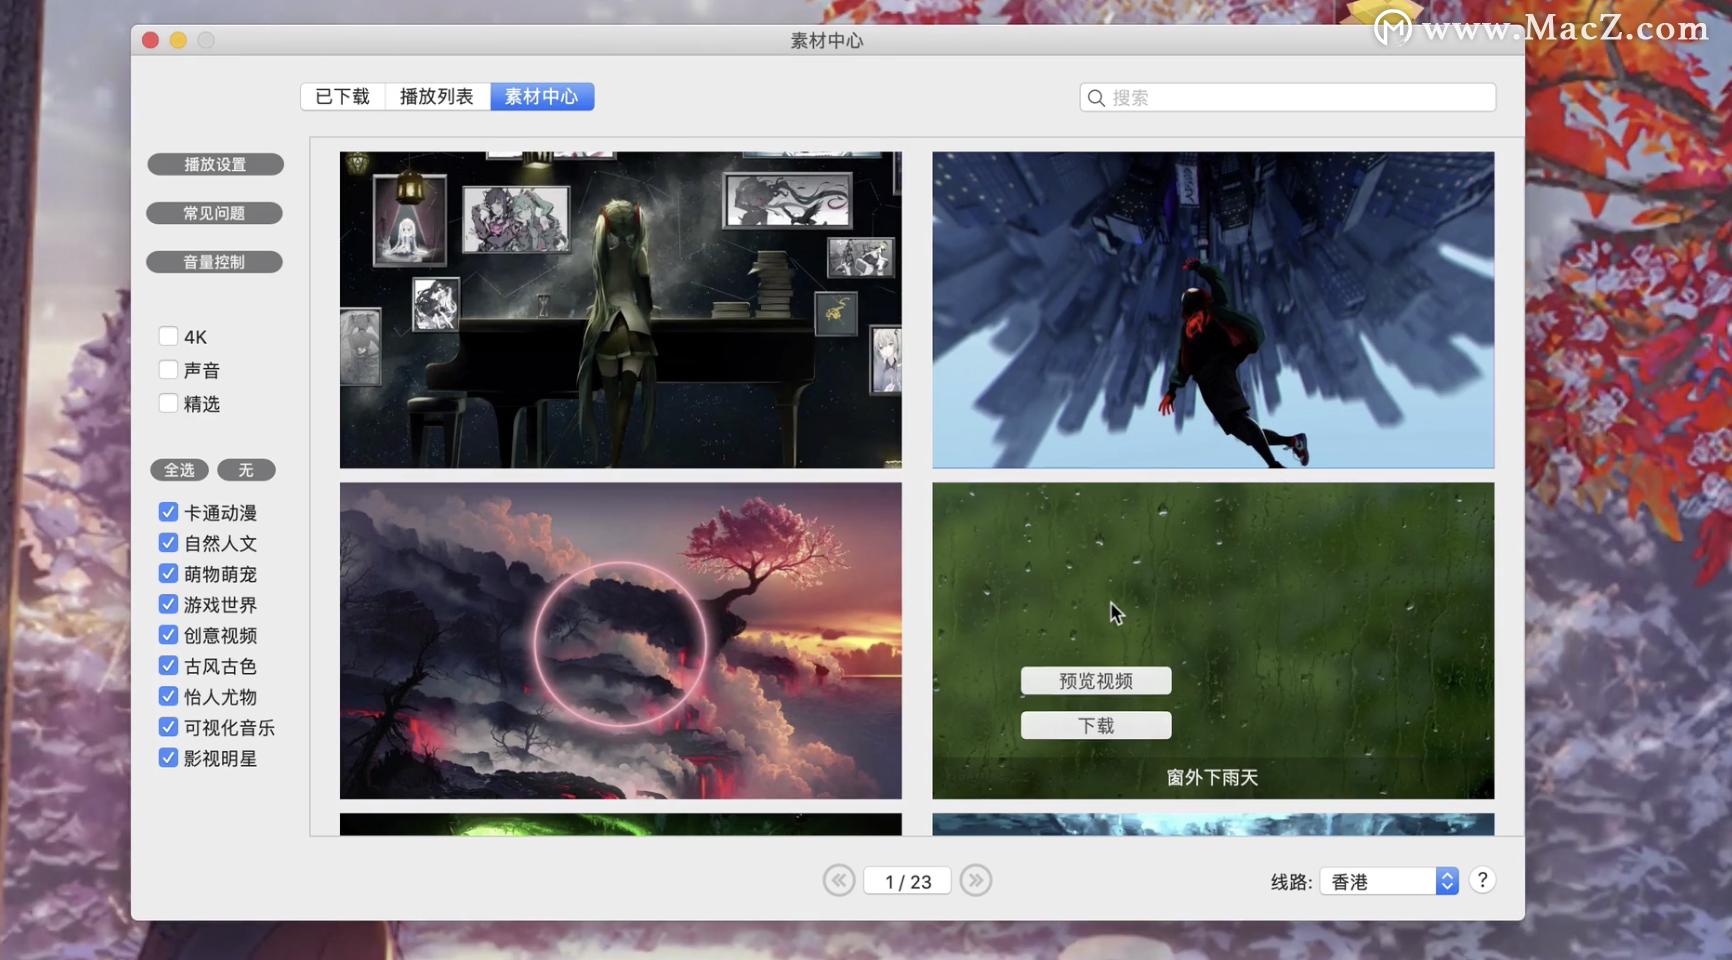Viewport: 1732px width, 960px height.
Task: Click 下载 on the rainy window wallpaper
Action: pos(1096,726)
